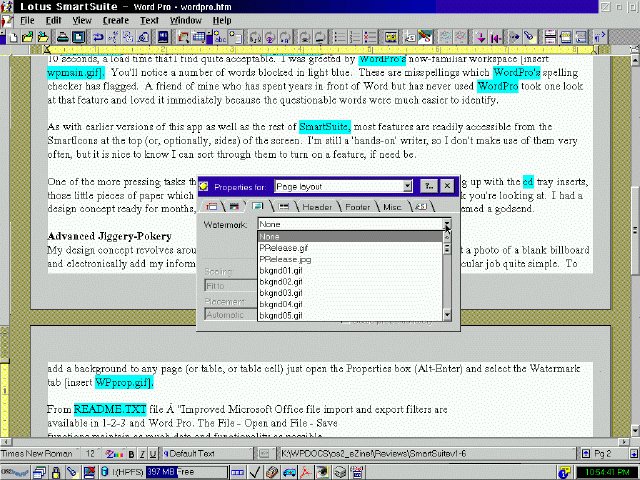Click the Save document folder icon

[43, 38]
